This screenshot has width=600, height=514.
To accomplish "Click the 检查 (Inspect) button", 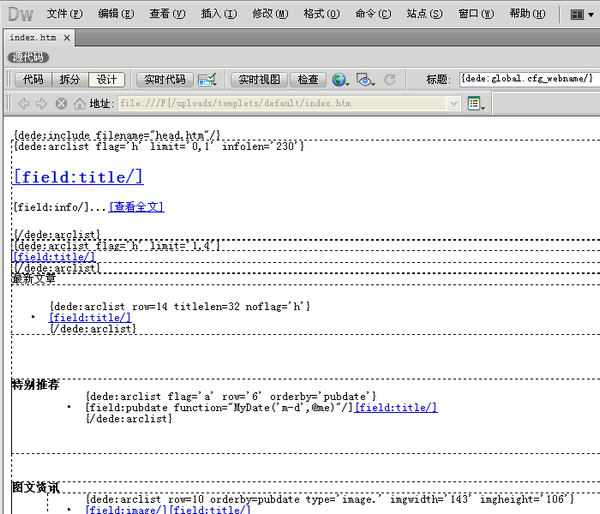I will click(x=308, y=79).
